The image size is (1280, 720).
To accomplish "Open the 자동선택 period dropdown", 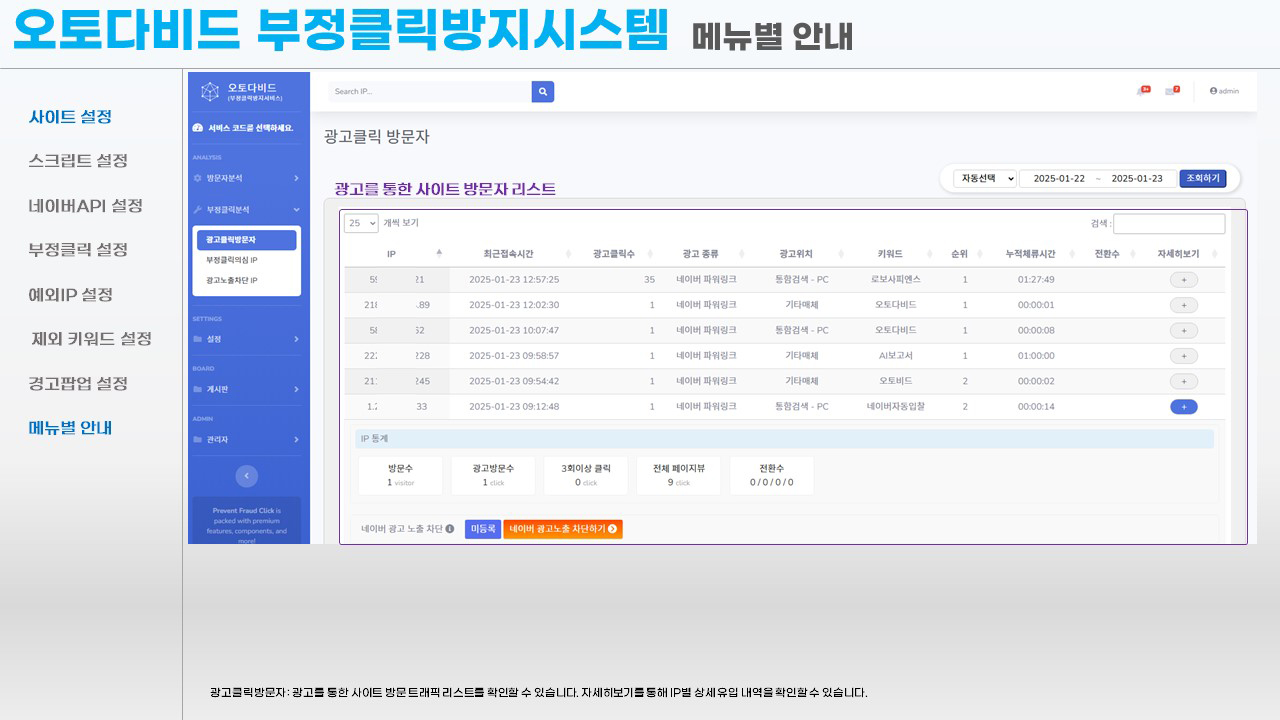I will click(984, 179).
